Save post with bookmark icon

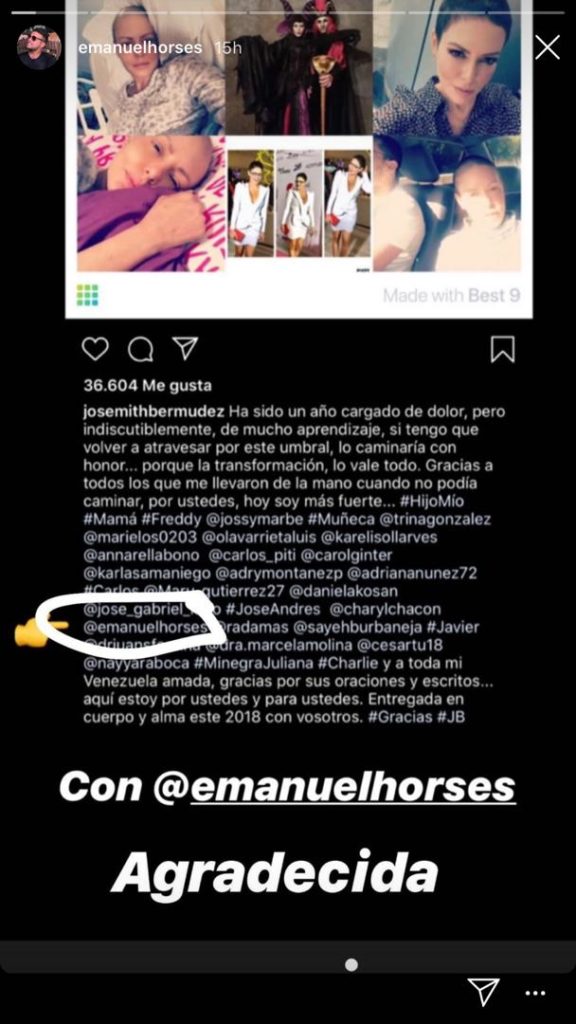pos(502,349)
